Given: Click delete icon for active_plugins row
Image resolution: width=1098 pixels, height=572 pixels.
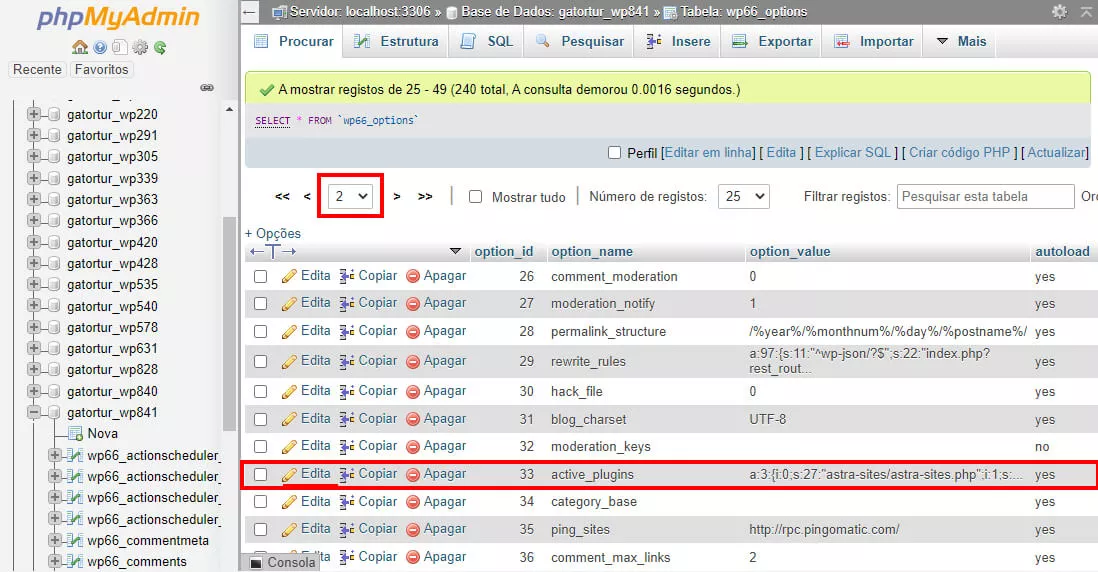Looking at the screenshot, I should (x=413, y=475).
